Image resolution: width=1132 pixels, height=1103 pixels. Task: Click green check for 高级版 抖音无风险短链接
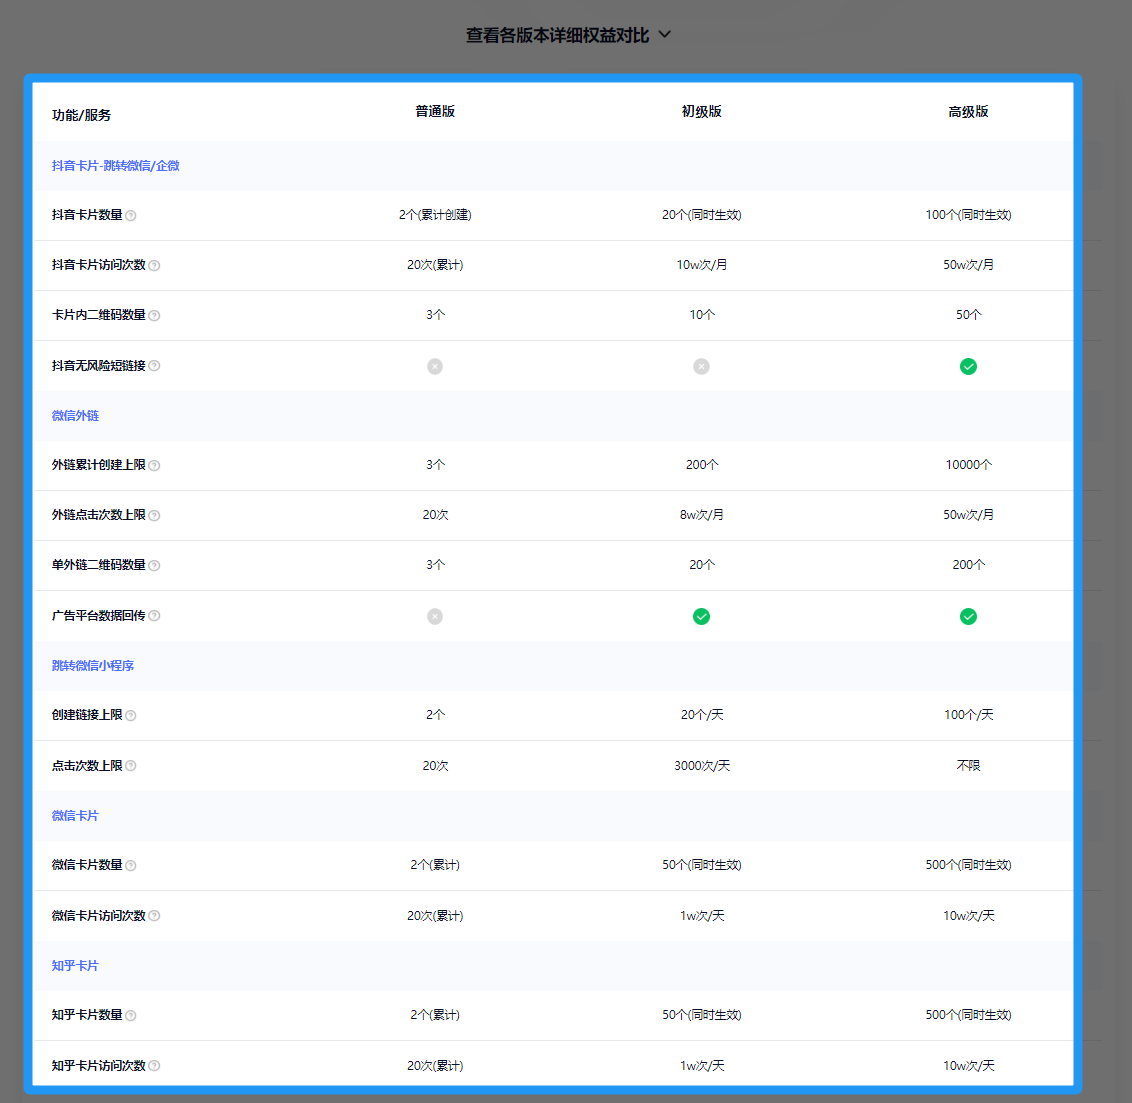pos(968,366)
